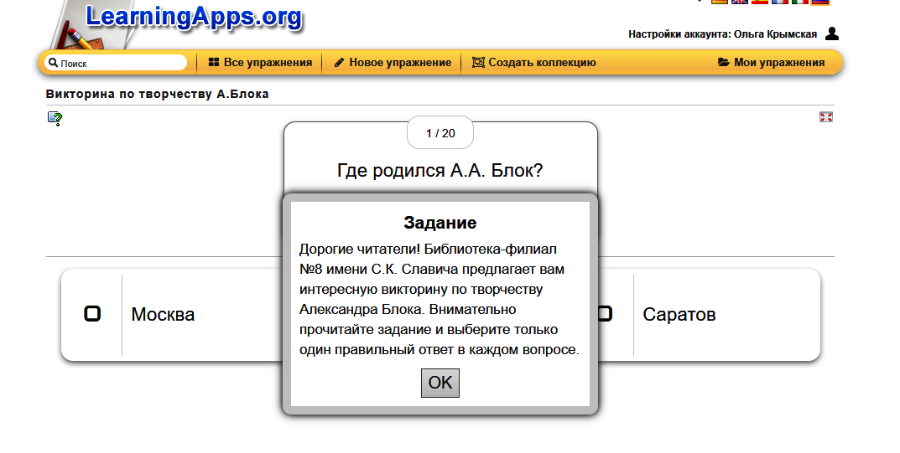The width and height of the screenshot is (900, 453).
Task: Open the Все упражнения menu item
Action: (260, 62)
